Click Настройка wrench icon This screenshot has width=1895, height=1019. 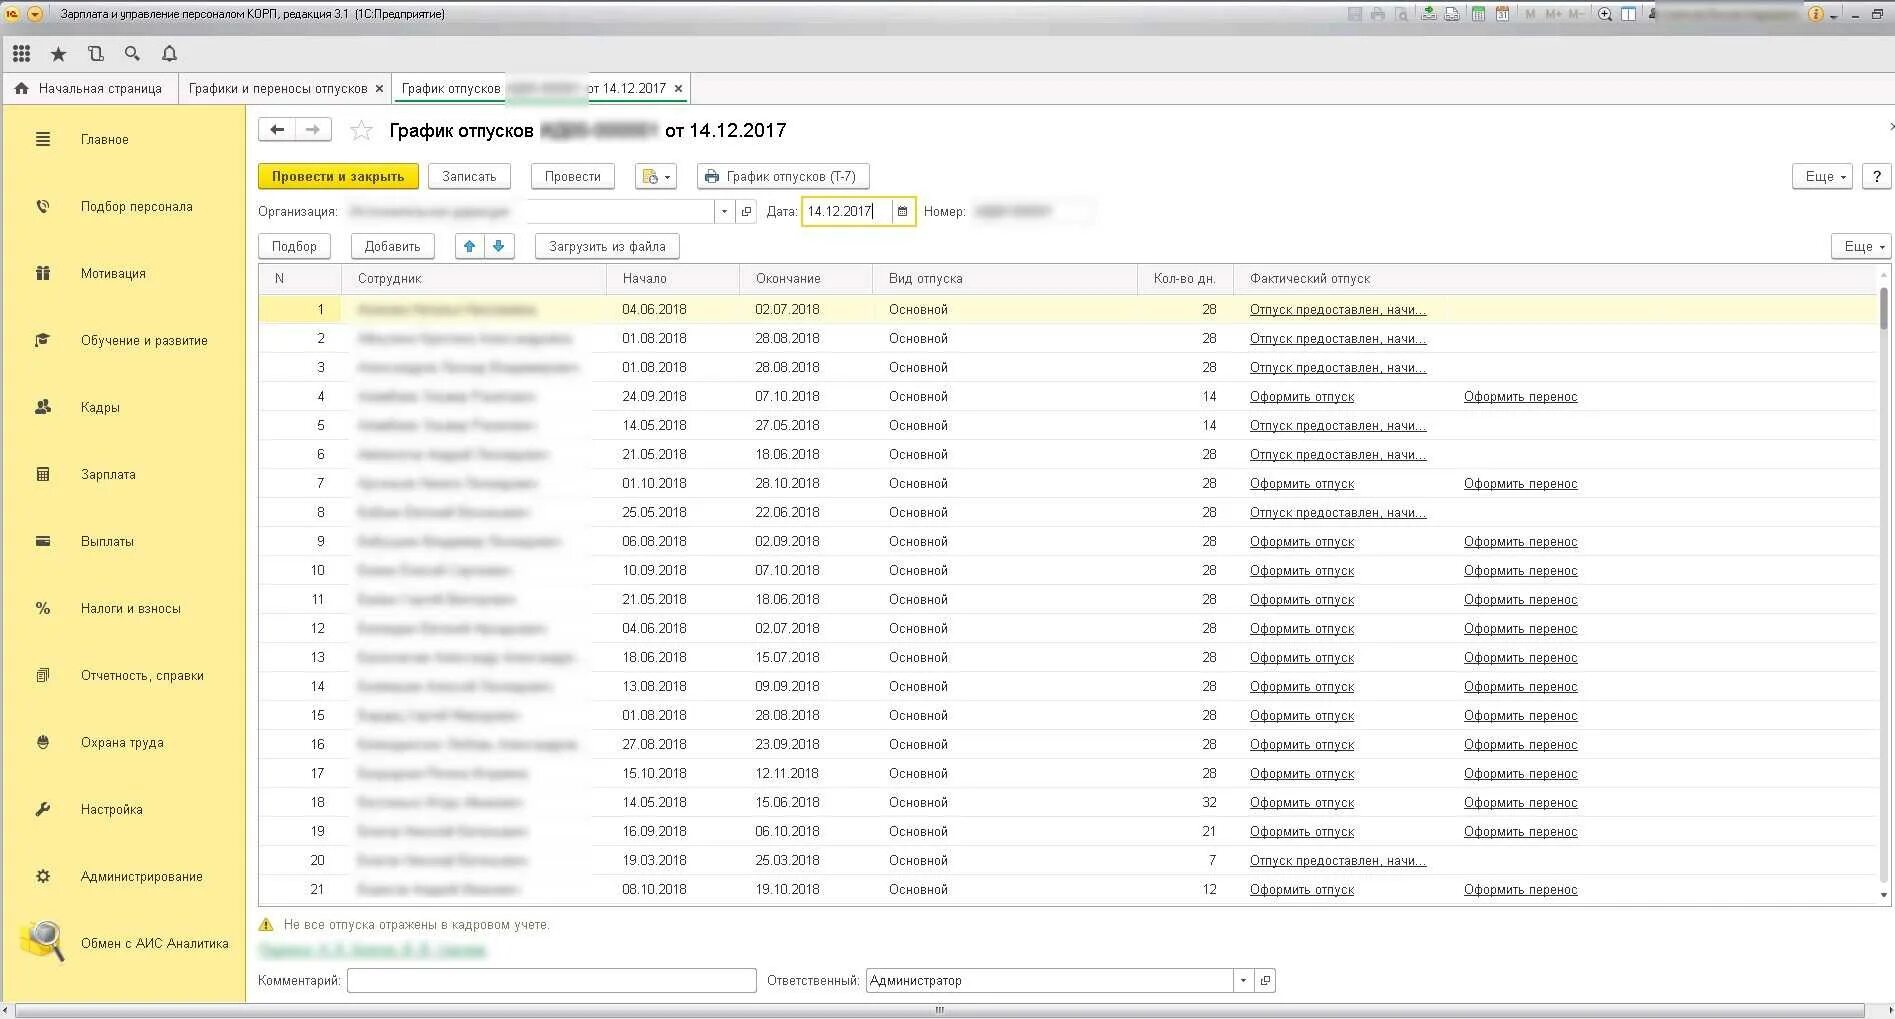[x=43, y=809]
